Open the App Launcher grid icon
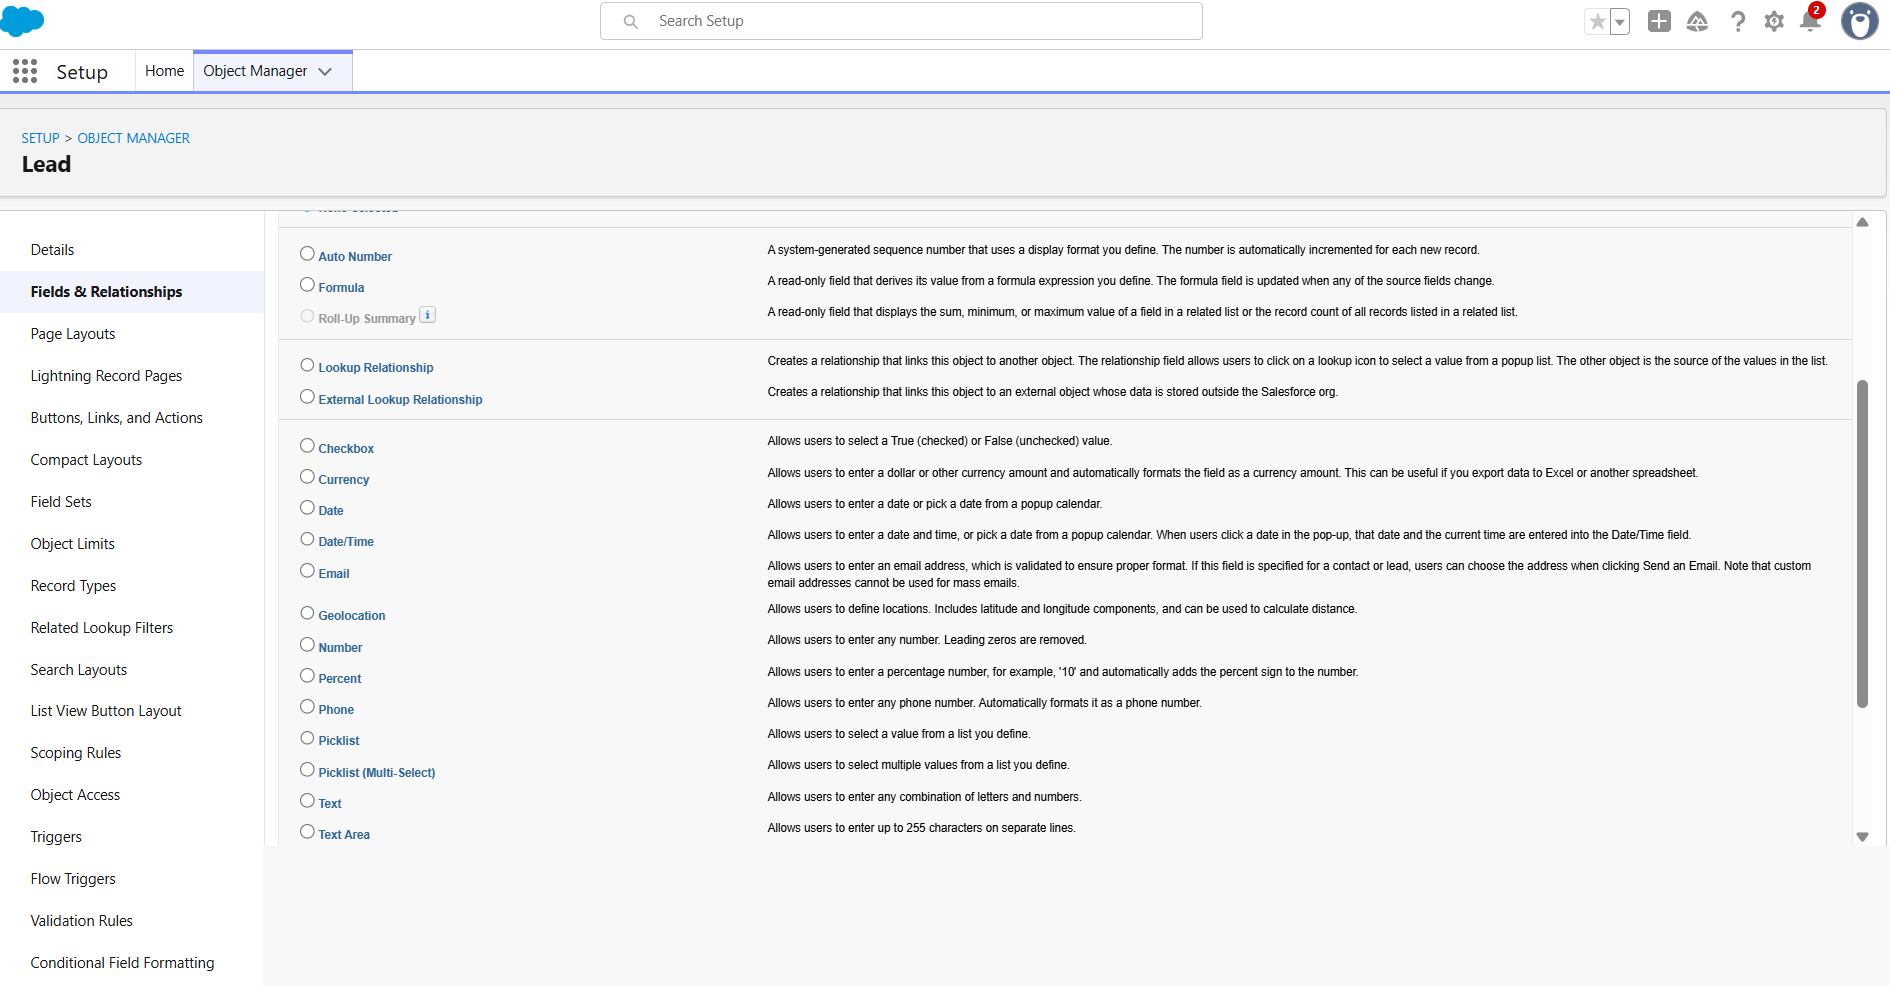The width and height of the screenshot is (1890, 986). pos(25,71)
